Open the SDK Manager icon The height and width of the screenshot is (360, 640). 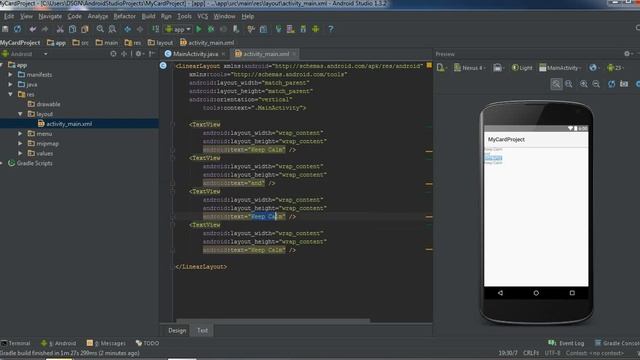coord(303,29)
